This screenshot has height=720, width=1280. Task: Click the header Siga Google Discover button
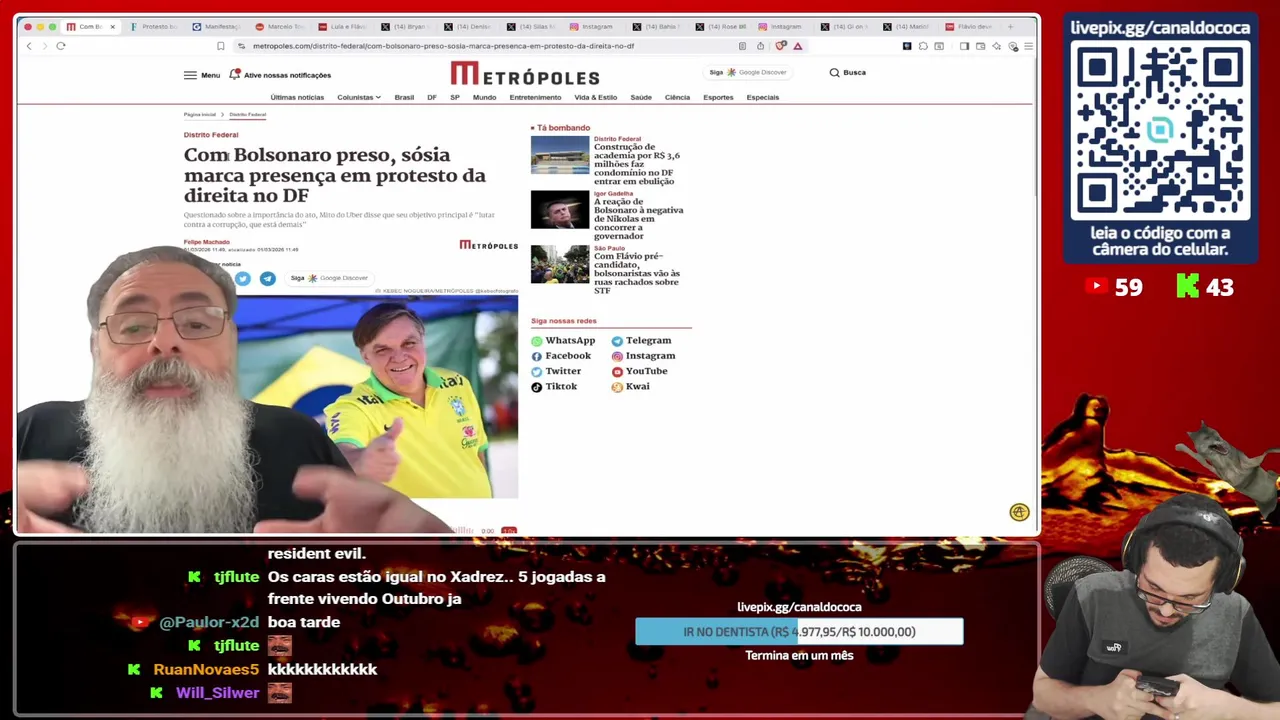pos(748,72)
